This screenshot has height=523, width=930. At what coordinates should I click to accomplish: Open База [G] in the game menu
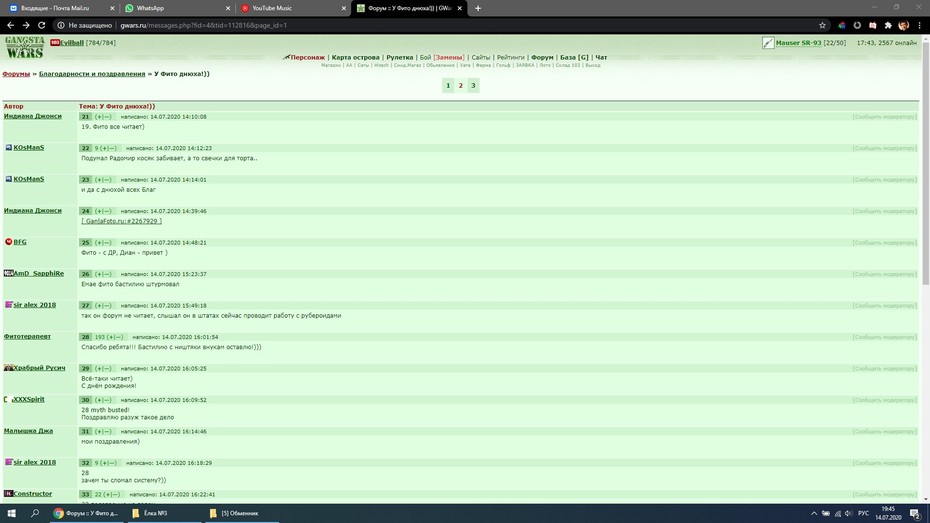pos(574,58)
